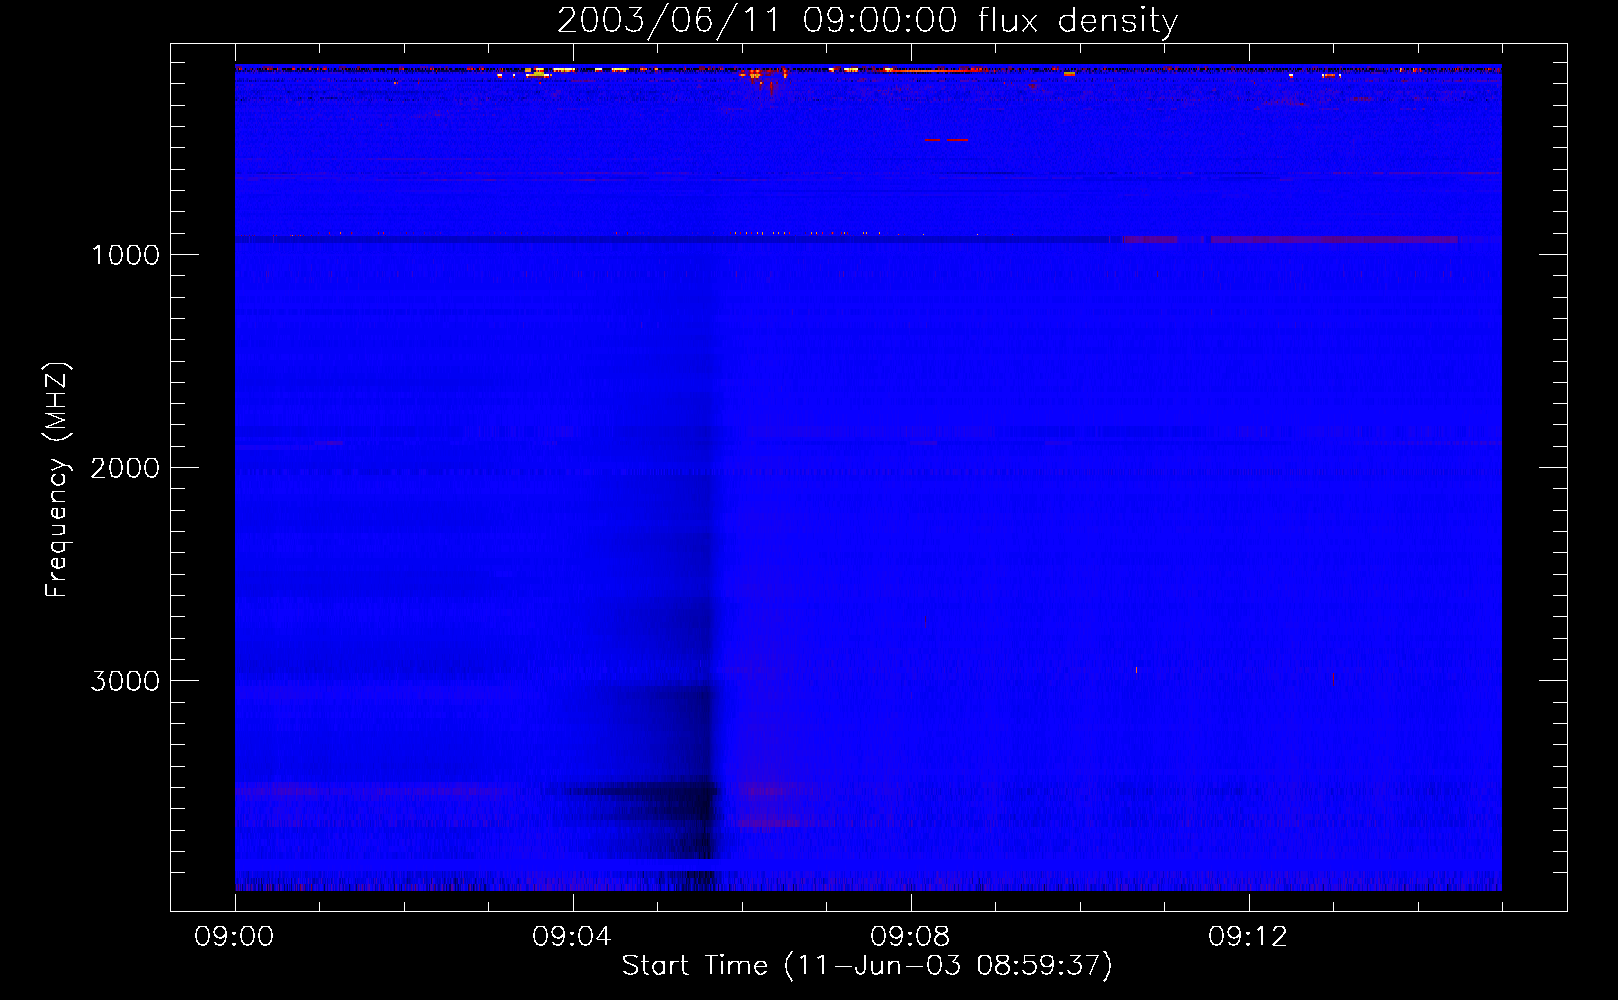
Task: Click the small red burst pair near 09:08
Action: click(x=946, y=140)
